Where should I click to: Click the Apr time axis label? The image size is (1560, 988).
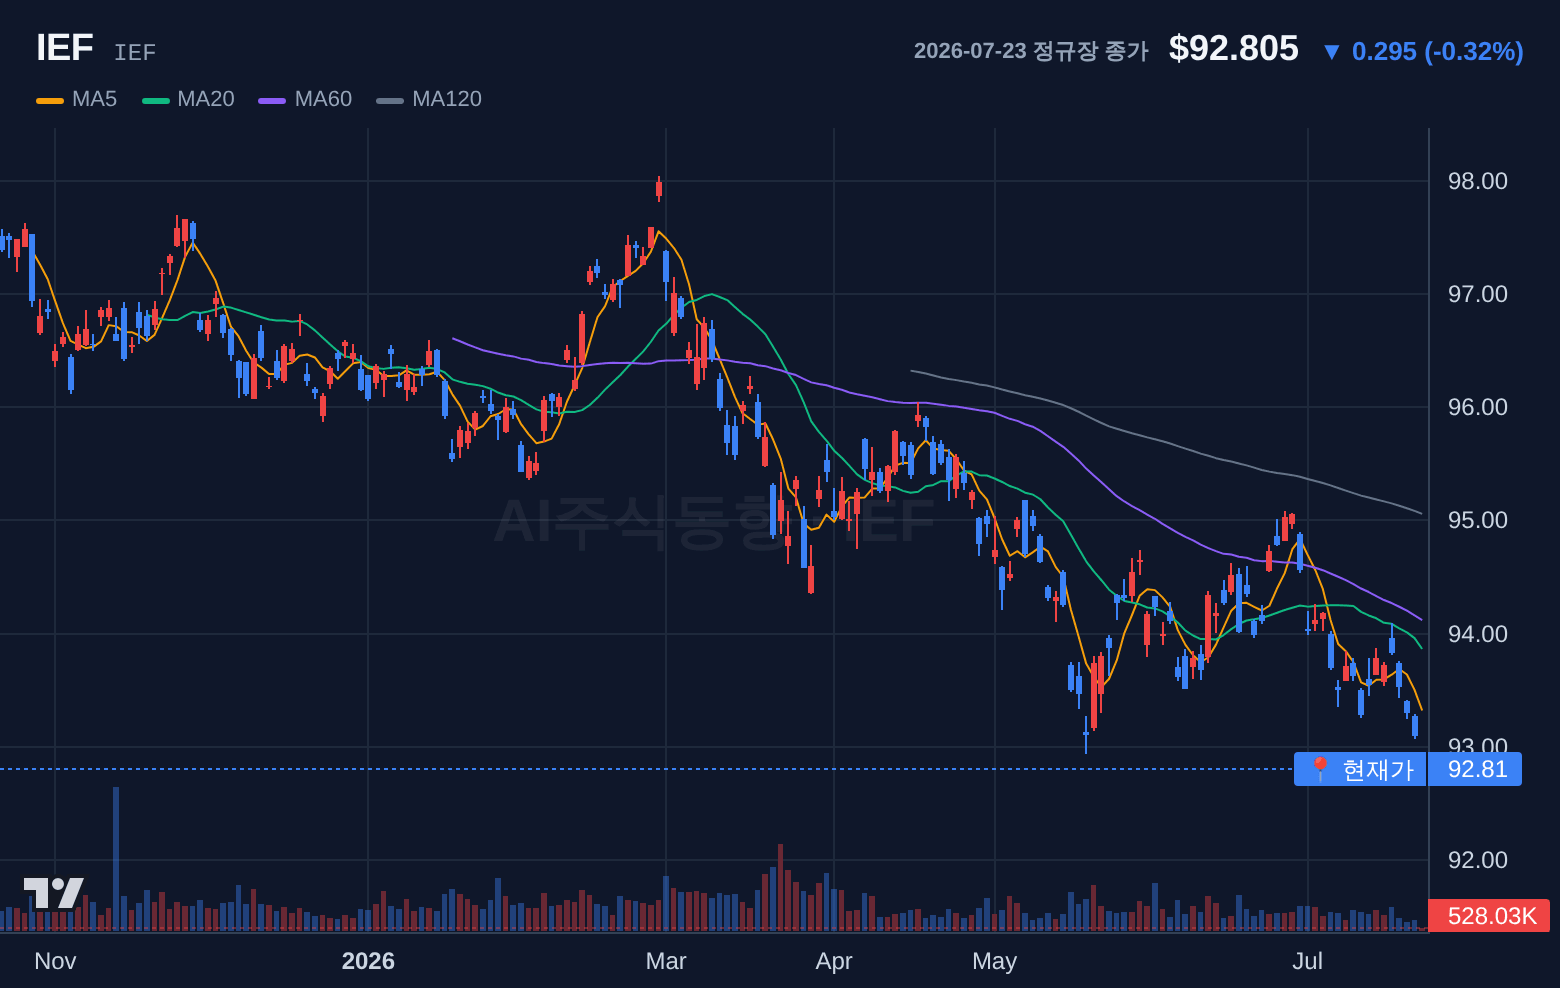(834, 961)
